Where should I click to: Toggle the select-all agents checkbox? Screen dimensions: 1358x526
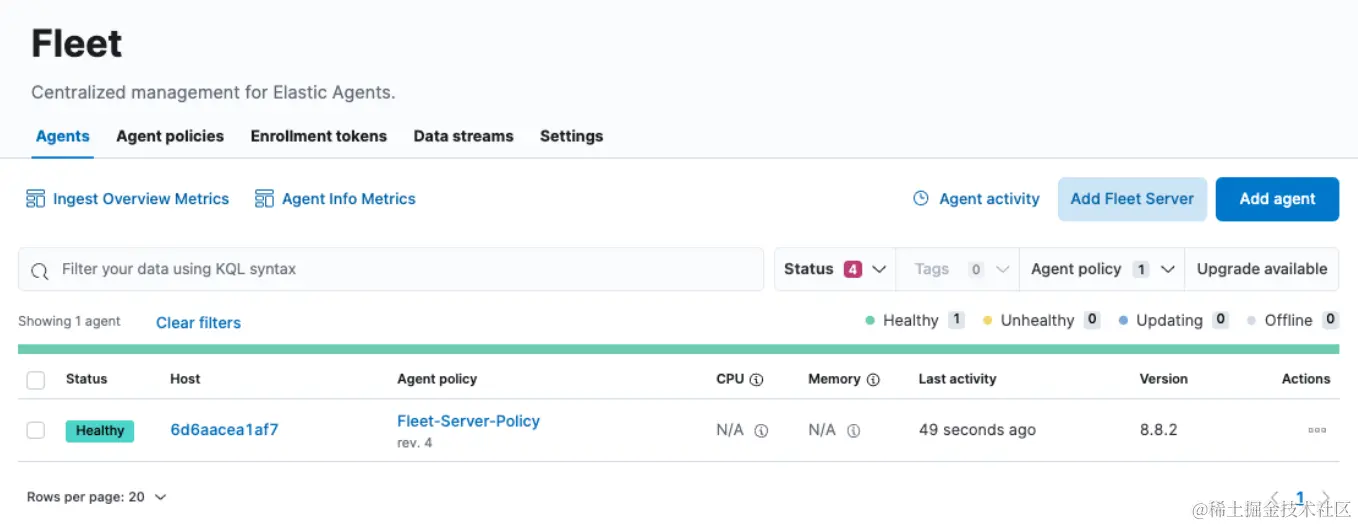[x=36, y=380]
